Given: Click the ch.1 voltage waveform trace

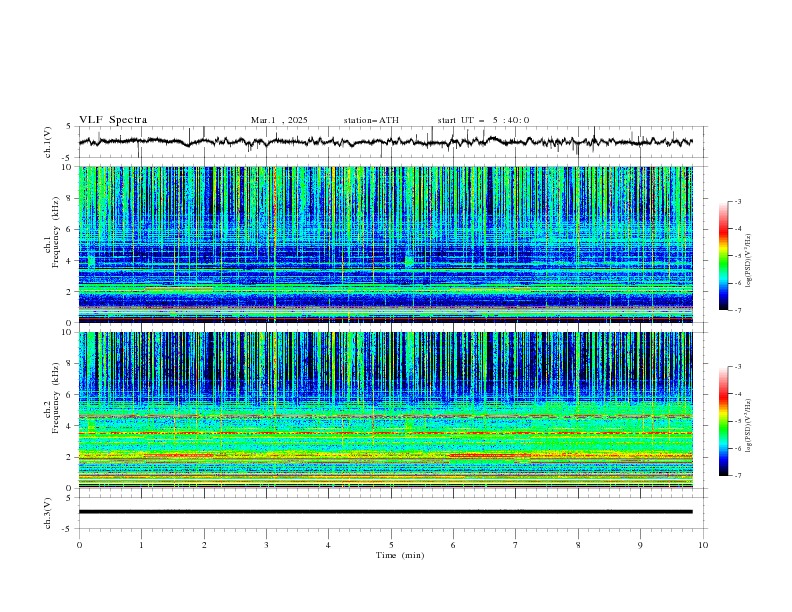Looking at the screenshot, I should pos(386,142).
